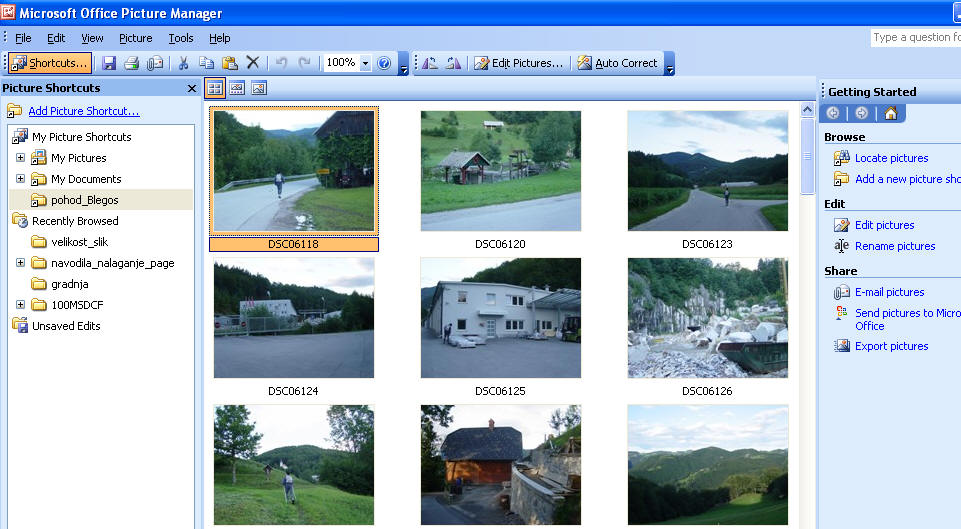
Task: Select Recently Browsed item
Action: pyautogui.click(x=75, y=221)
